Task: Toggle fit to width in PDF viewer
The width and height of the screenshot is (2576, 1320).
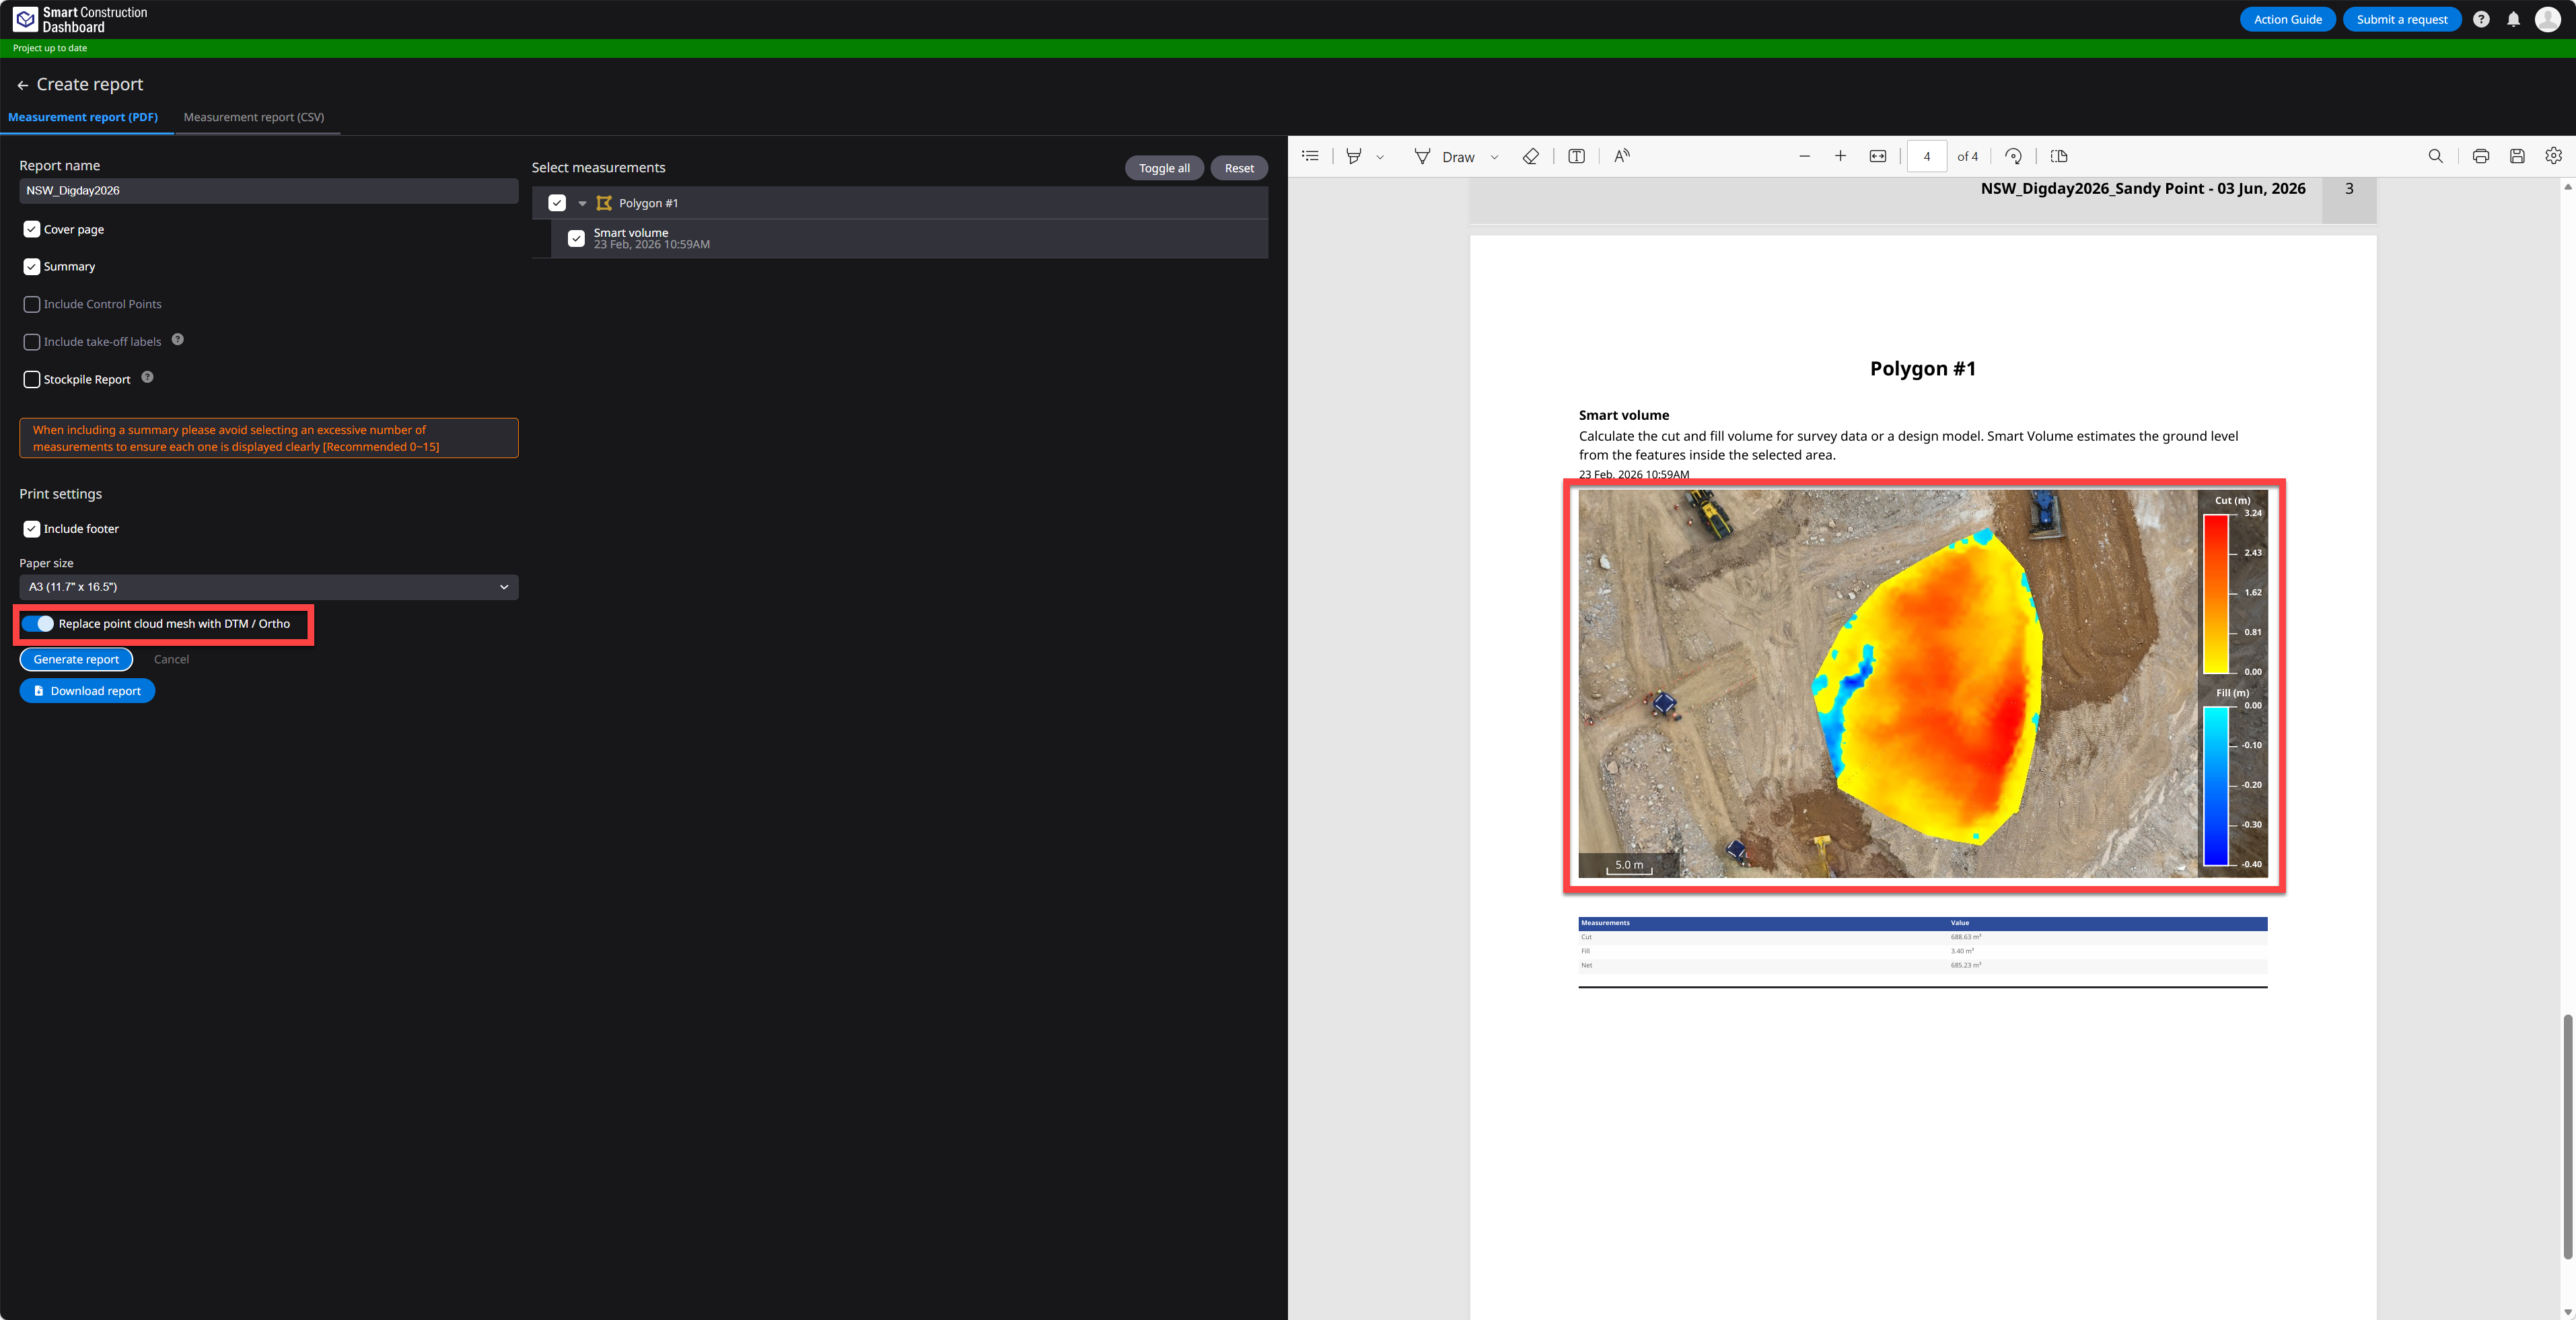Action: coord(1878,156)
